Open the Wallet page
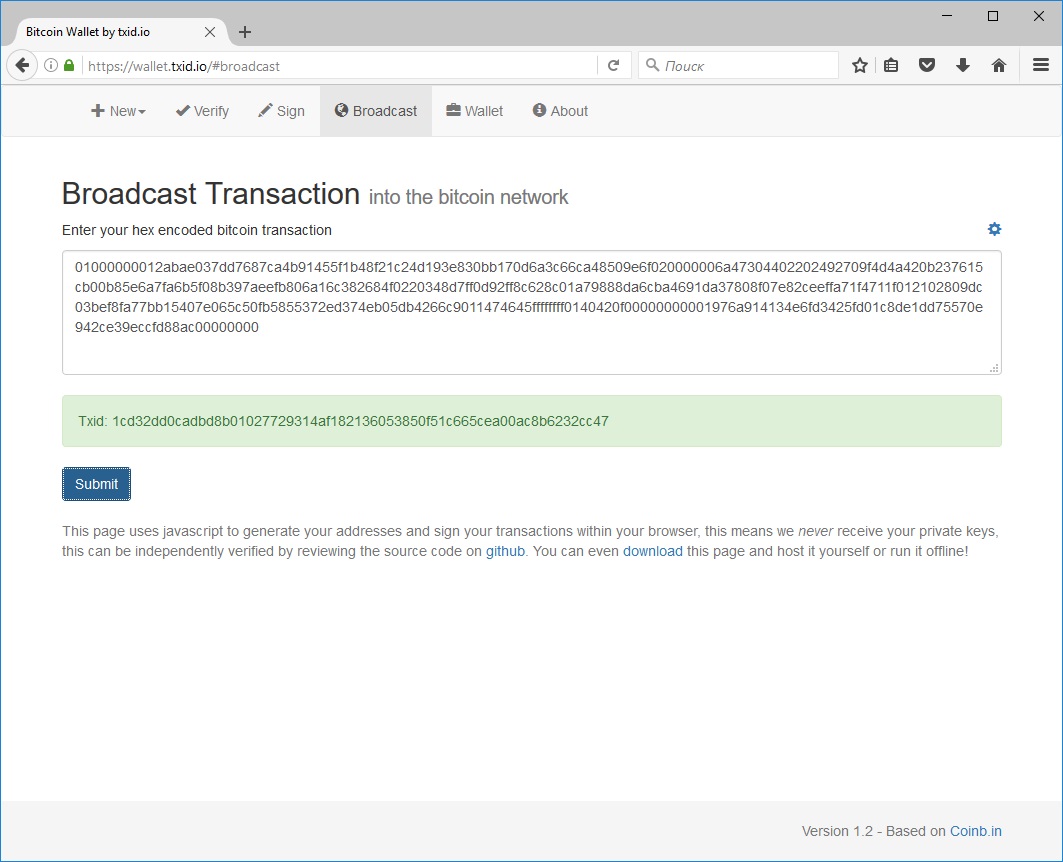Screen dimensions: 1063x862 [475, 111]
